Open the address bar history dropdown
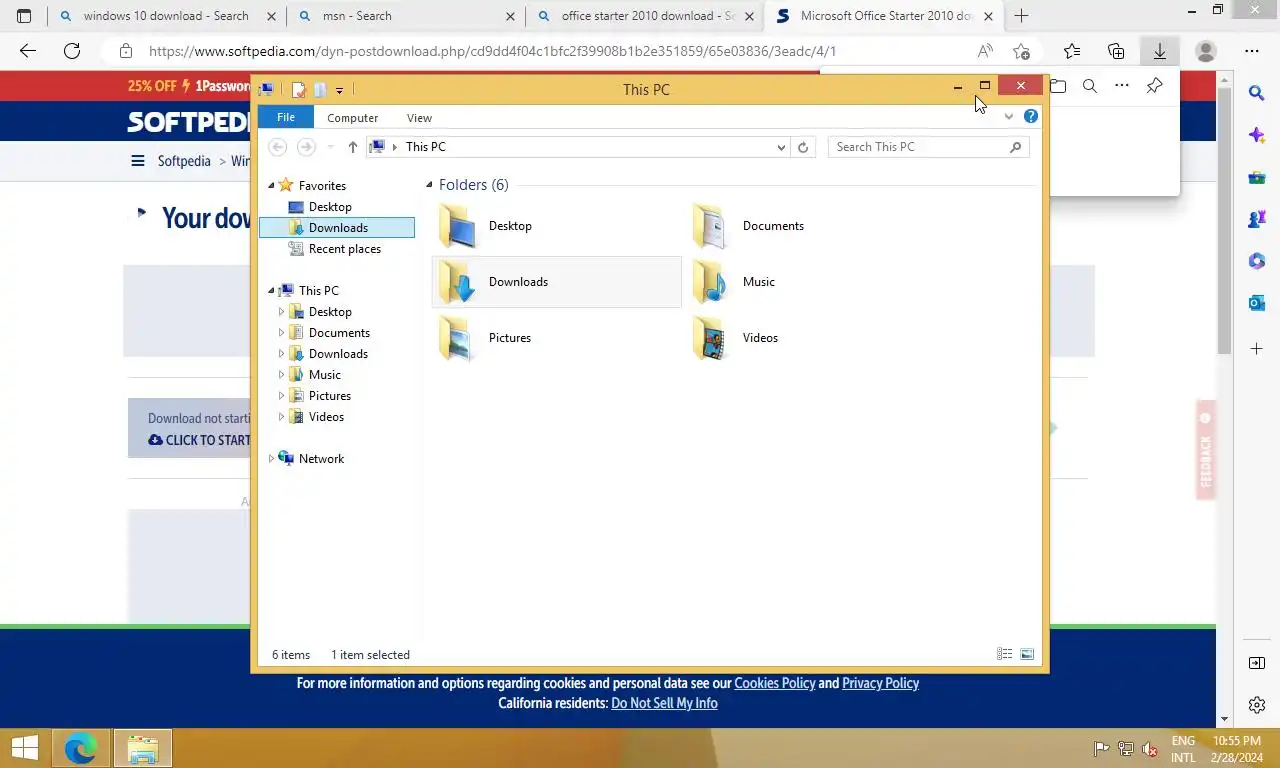 tap(781, 147)
